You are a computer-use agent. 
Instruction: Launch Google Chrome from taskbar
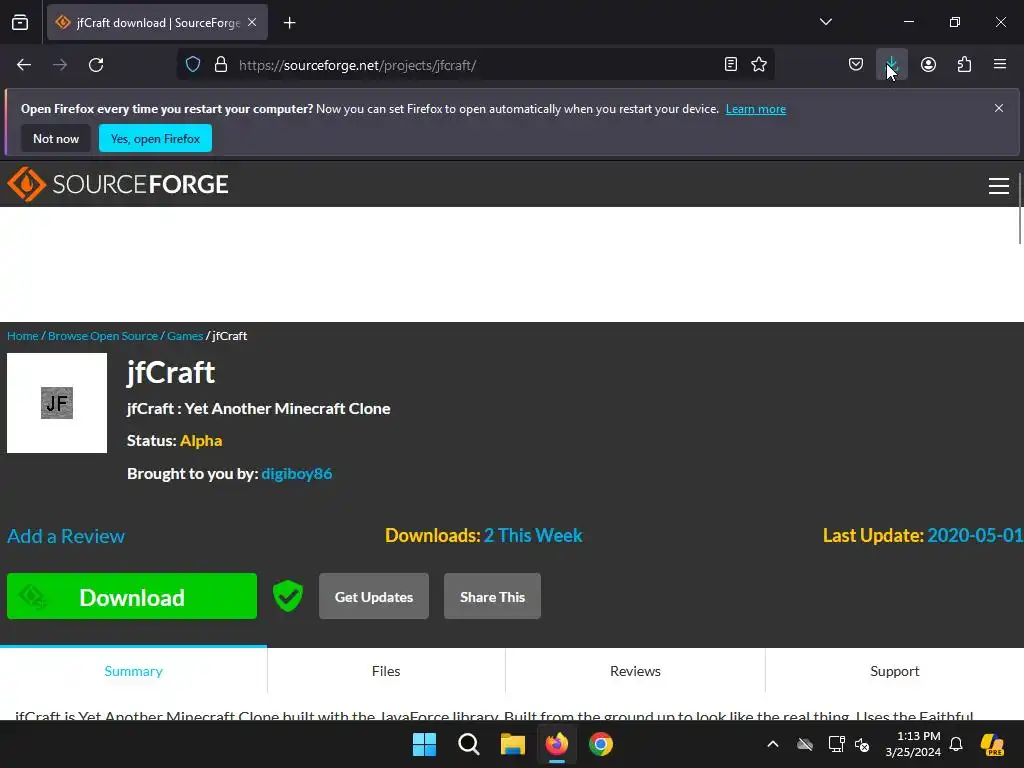pyautogui.click(x=600, y=744)
